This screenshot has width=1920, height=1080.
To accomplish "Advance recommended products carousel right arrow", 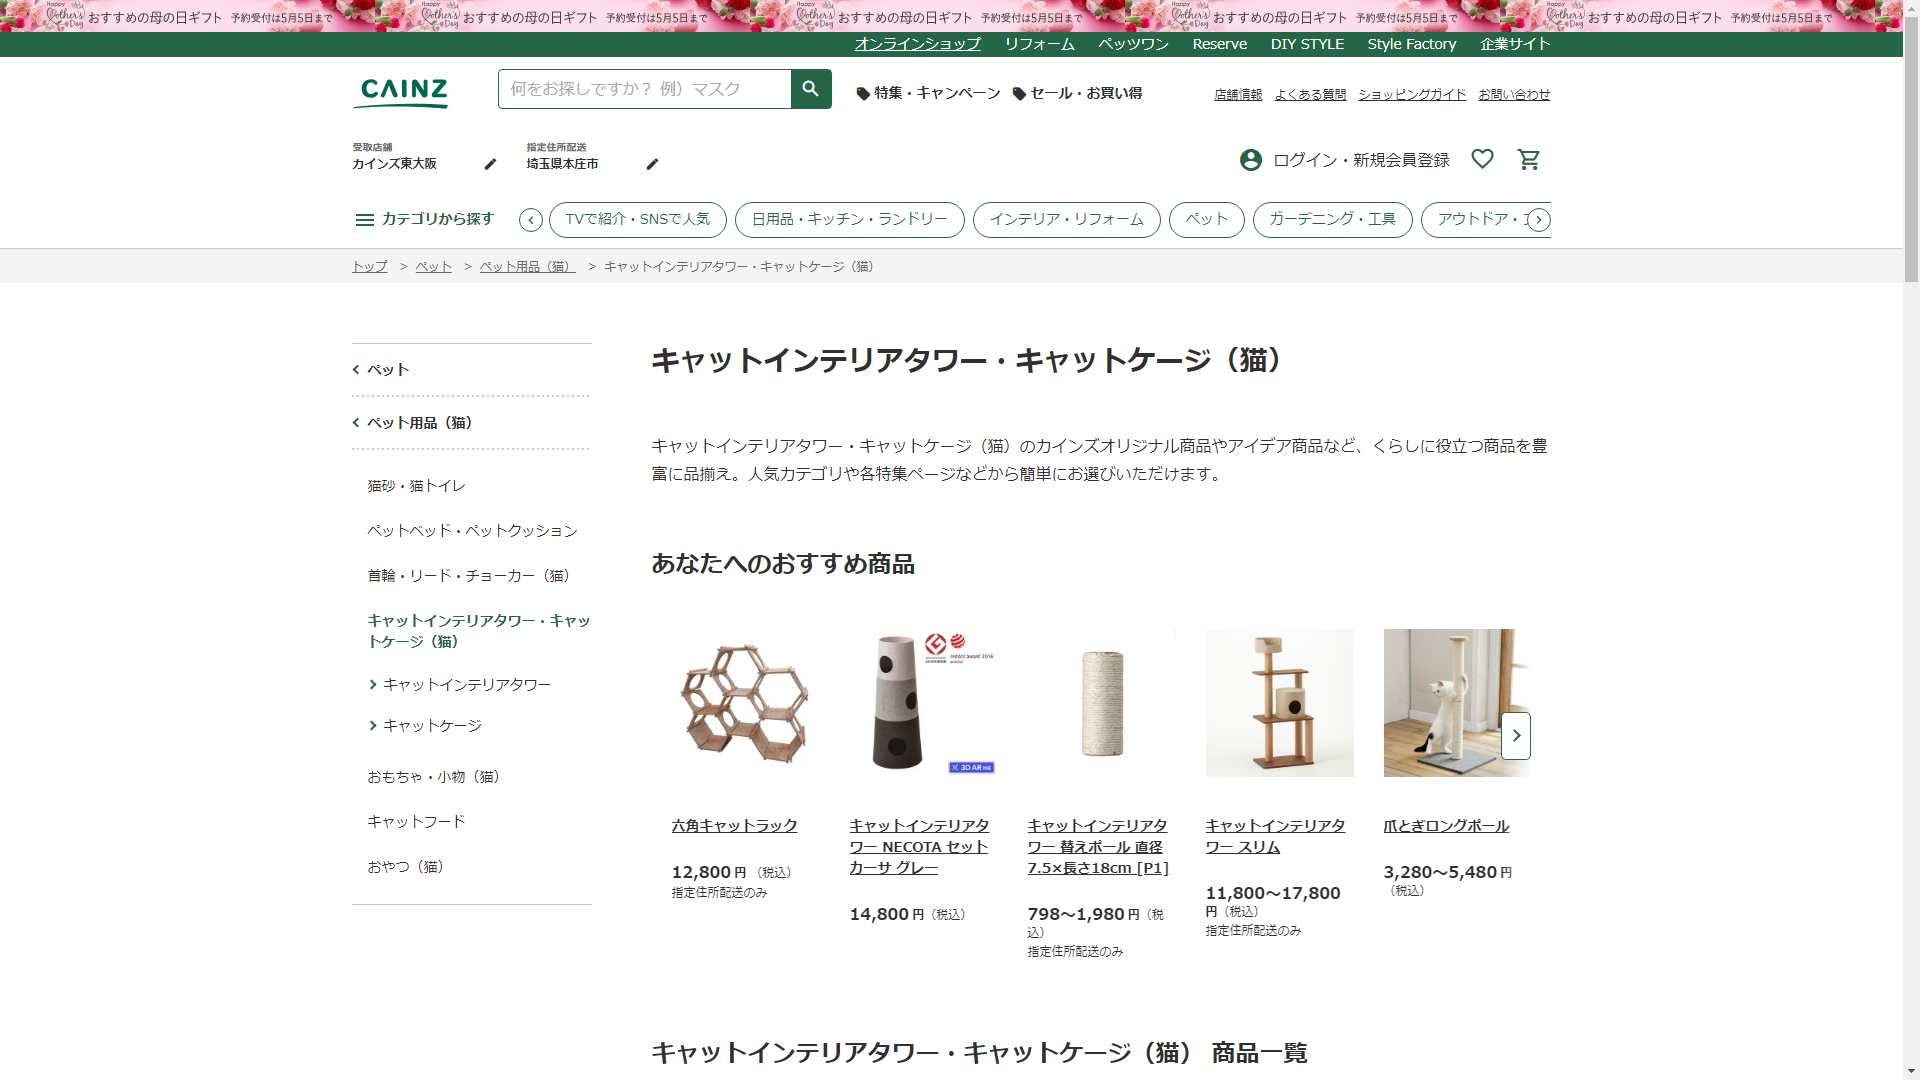I will (1516, 736).
